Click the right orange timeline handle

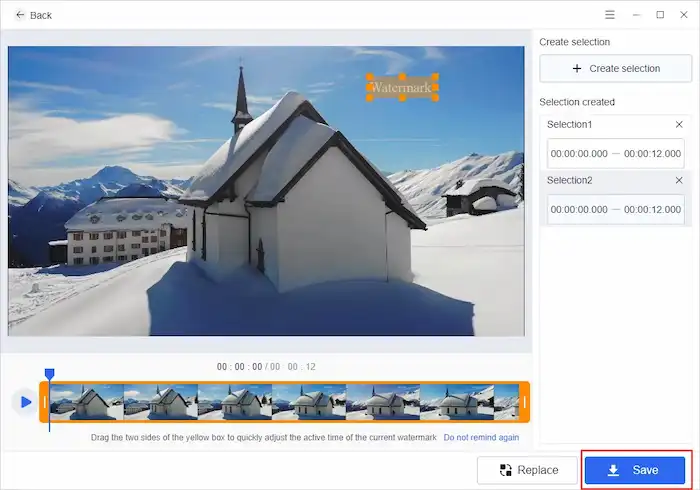click(x=525, y=403)
